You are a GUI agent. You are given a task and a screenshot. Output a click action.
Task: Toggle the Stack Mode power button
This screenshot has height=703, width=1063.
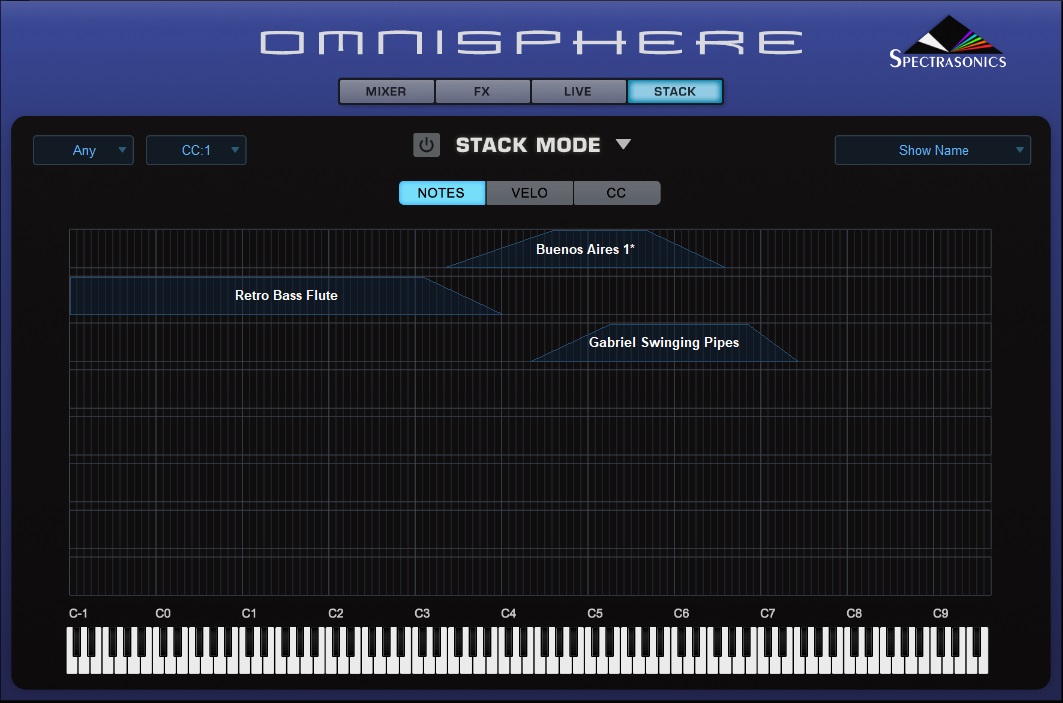[426, 145]
